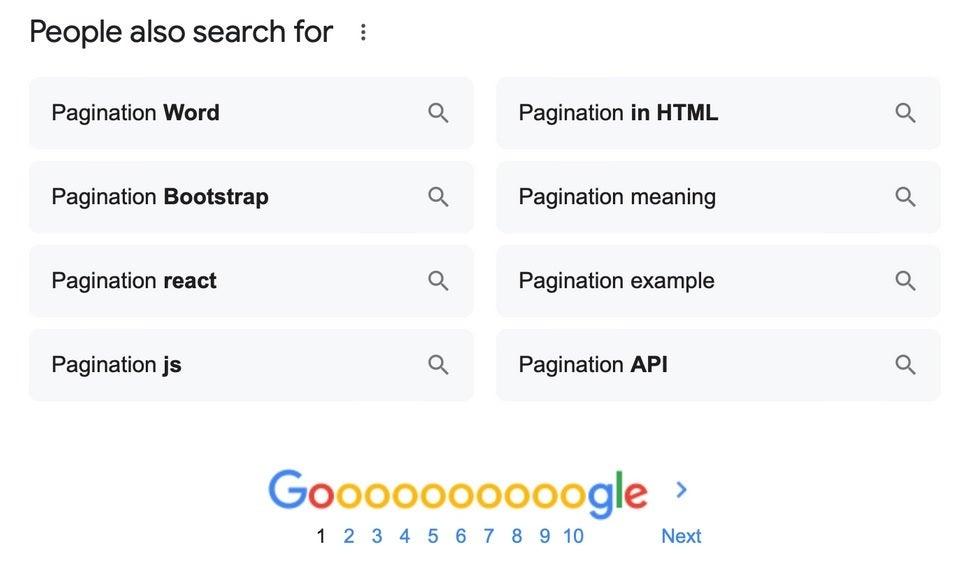This screenshot has width=966, height=585.
Task: Navigate to results page 10
Action: pos(573,536)
